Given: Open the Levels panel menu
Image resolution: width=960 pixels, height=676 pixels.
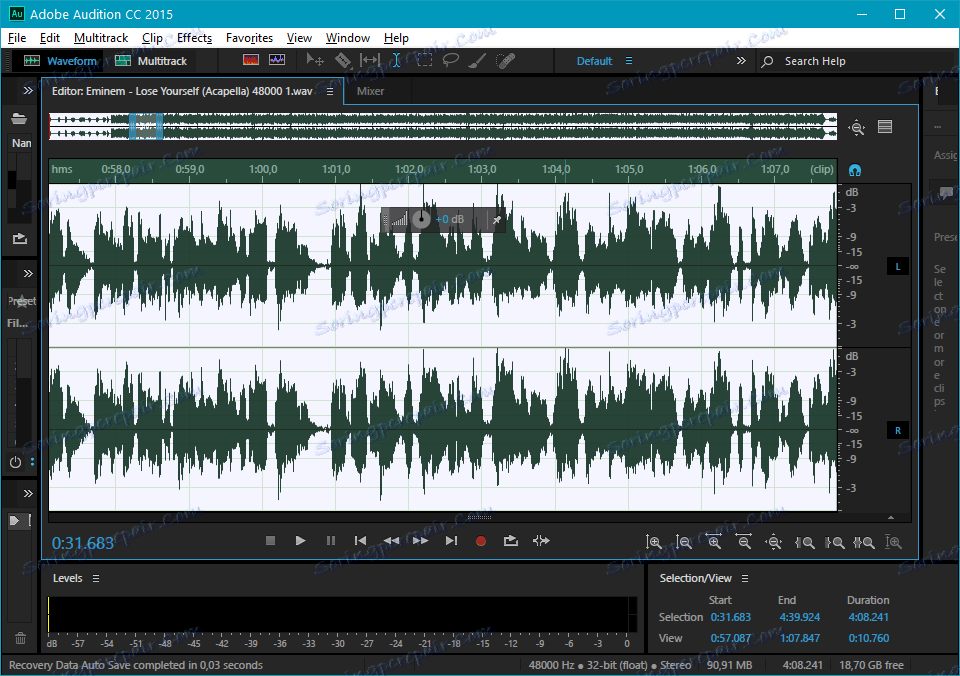Looking at the screenshot, I should click(x=96, y=579).
